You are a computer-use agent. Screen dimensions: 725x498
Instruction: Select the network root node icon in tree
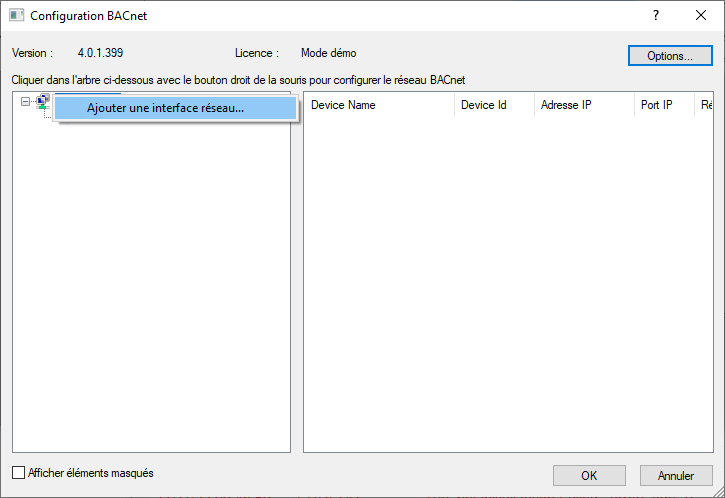pyautogui.click(x=43, y=101)
